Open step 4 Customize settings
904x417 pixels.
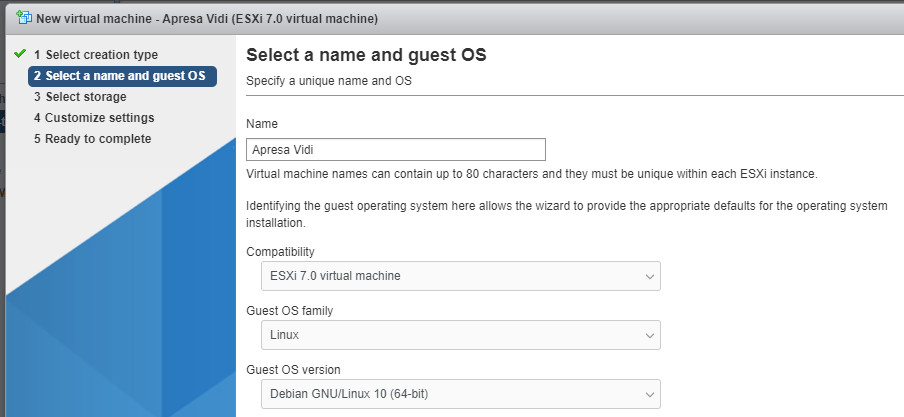[94, 118]
